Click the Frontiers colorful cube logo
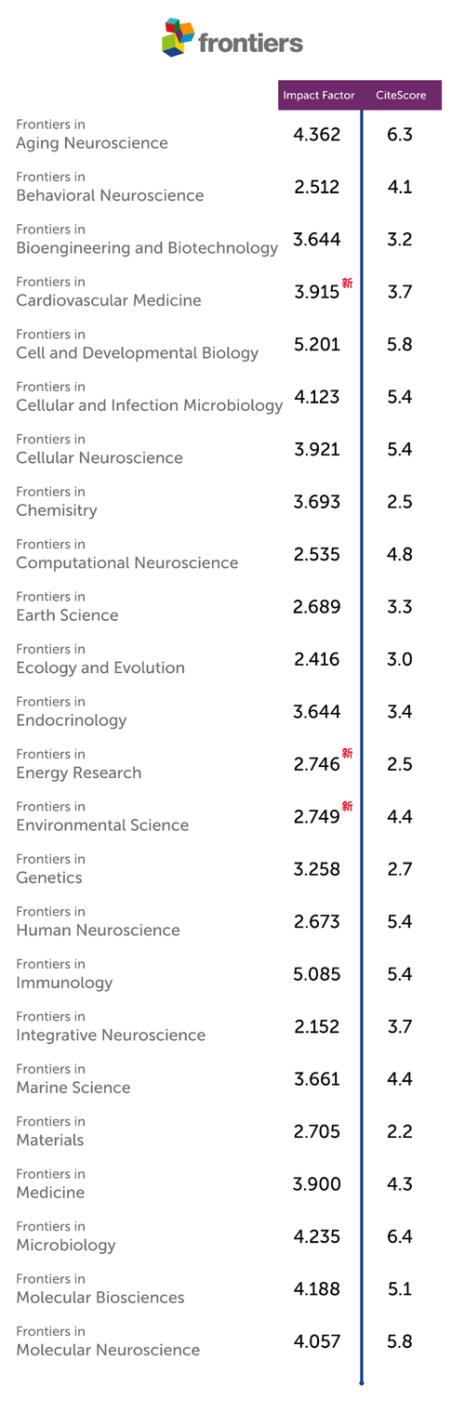The image size is (465, 1412). click(x=178, y=37)
